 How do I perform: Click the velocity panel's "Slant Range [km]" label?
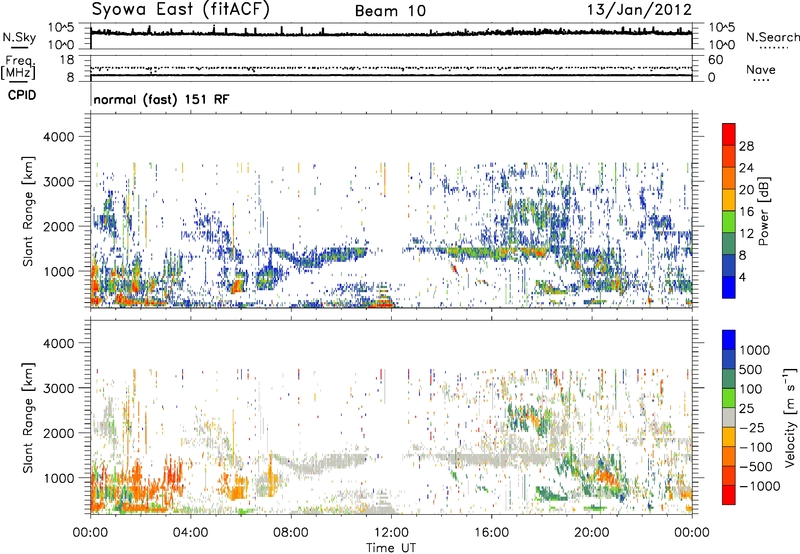pos(28,418)
